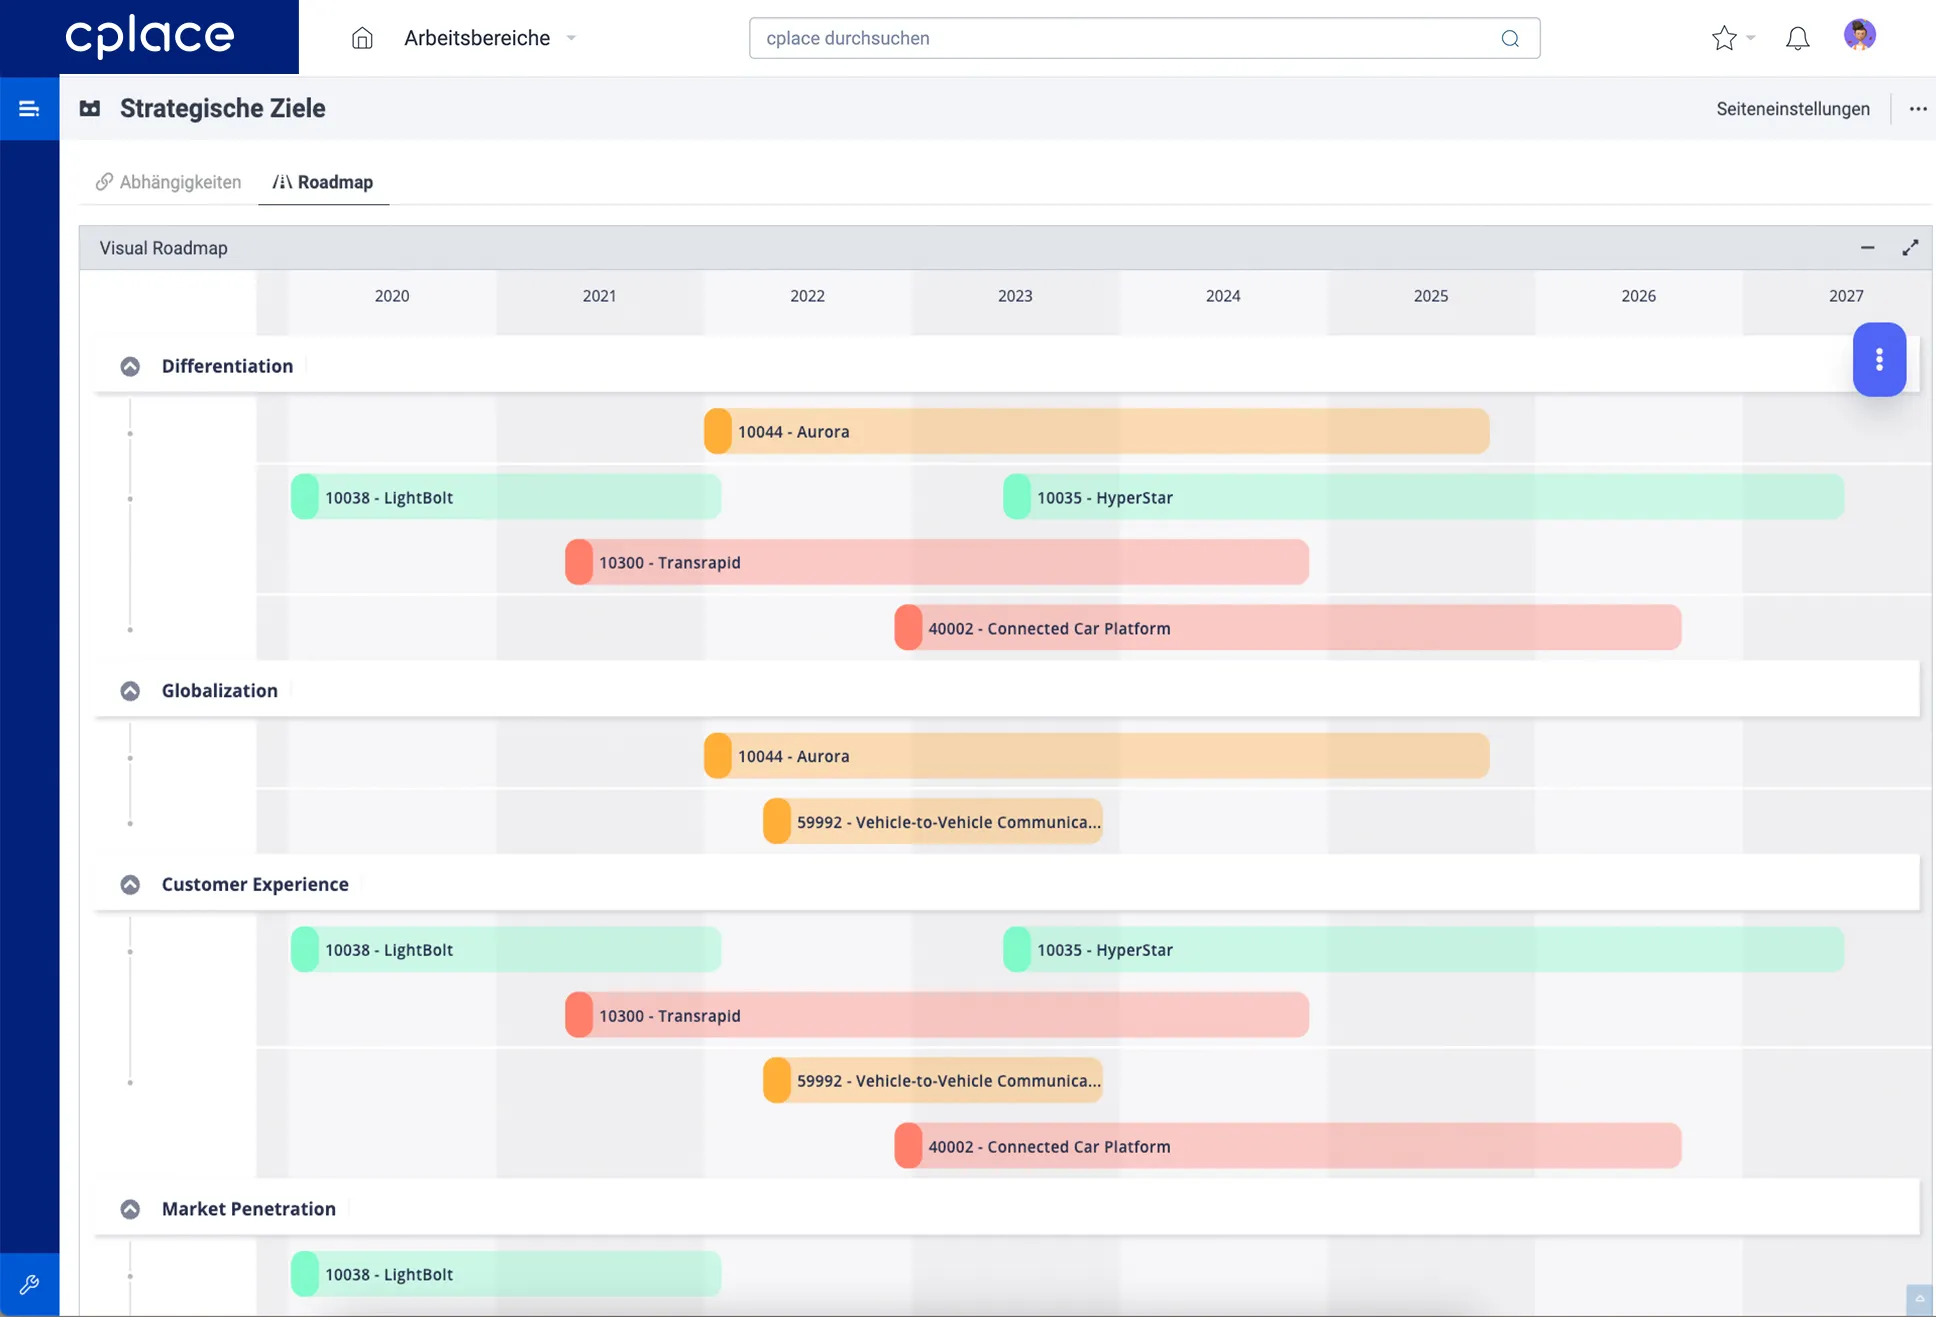
Task: Minimize the Visual Roadmap widget
Action: click(1867, 247)
